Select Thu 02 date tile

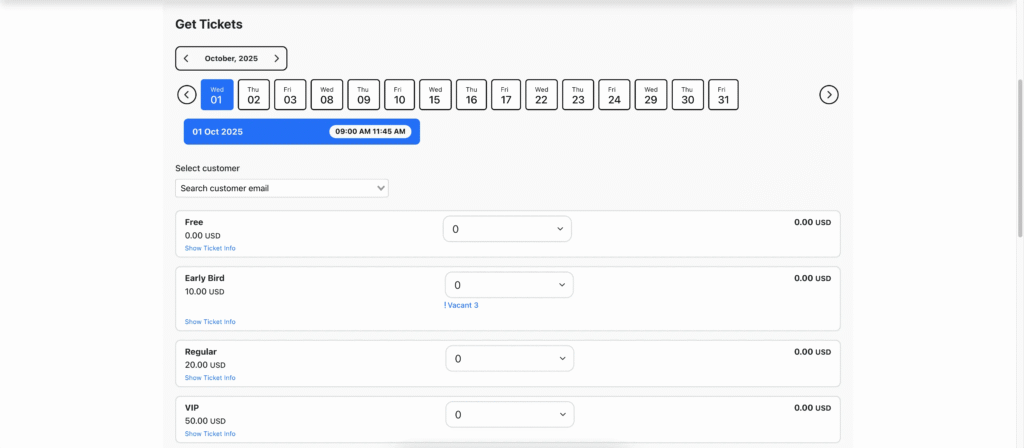[x=254, y=95]
